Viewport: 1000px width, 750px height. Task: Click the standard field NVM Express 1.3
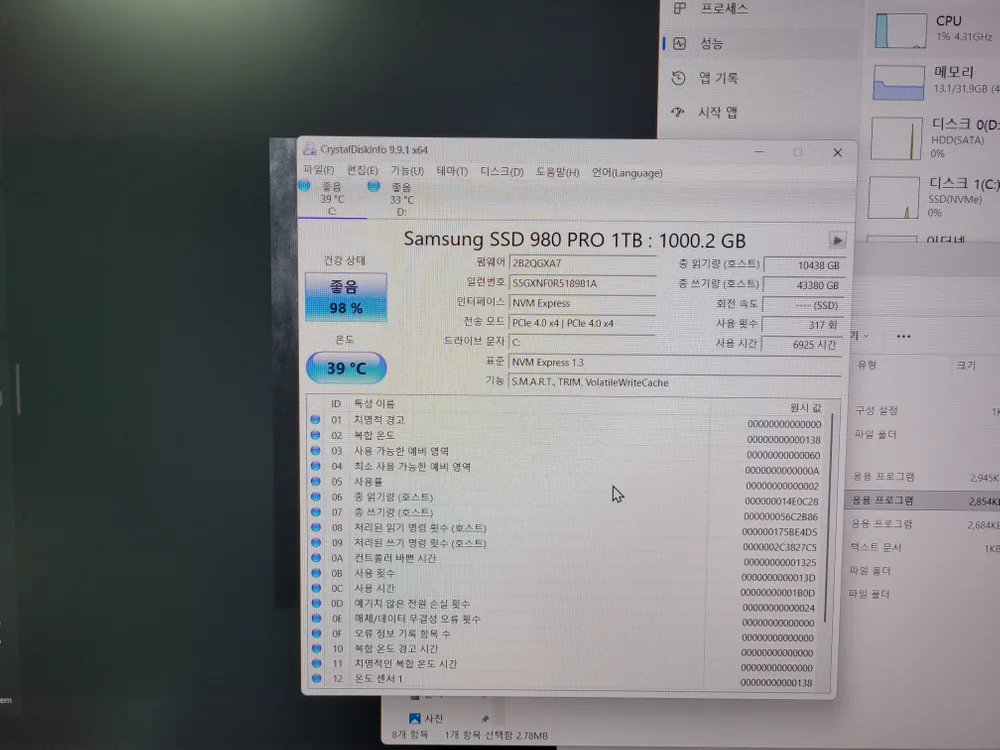click(675, 362)
